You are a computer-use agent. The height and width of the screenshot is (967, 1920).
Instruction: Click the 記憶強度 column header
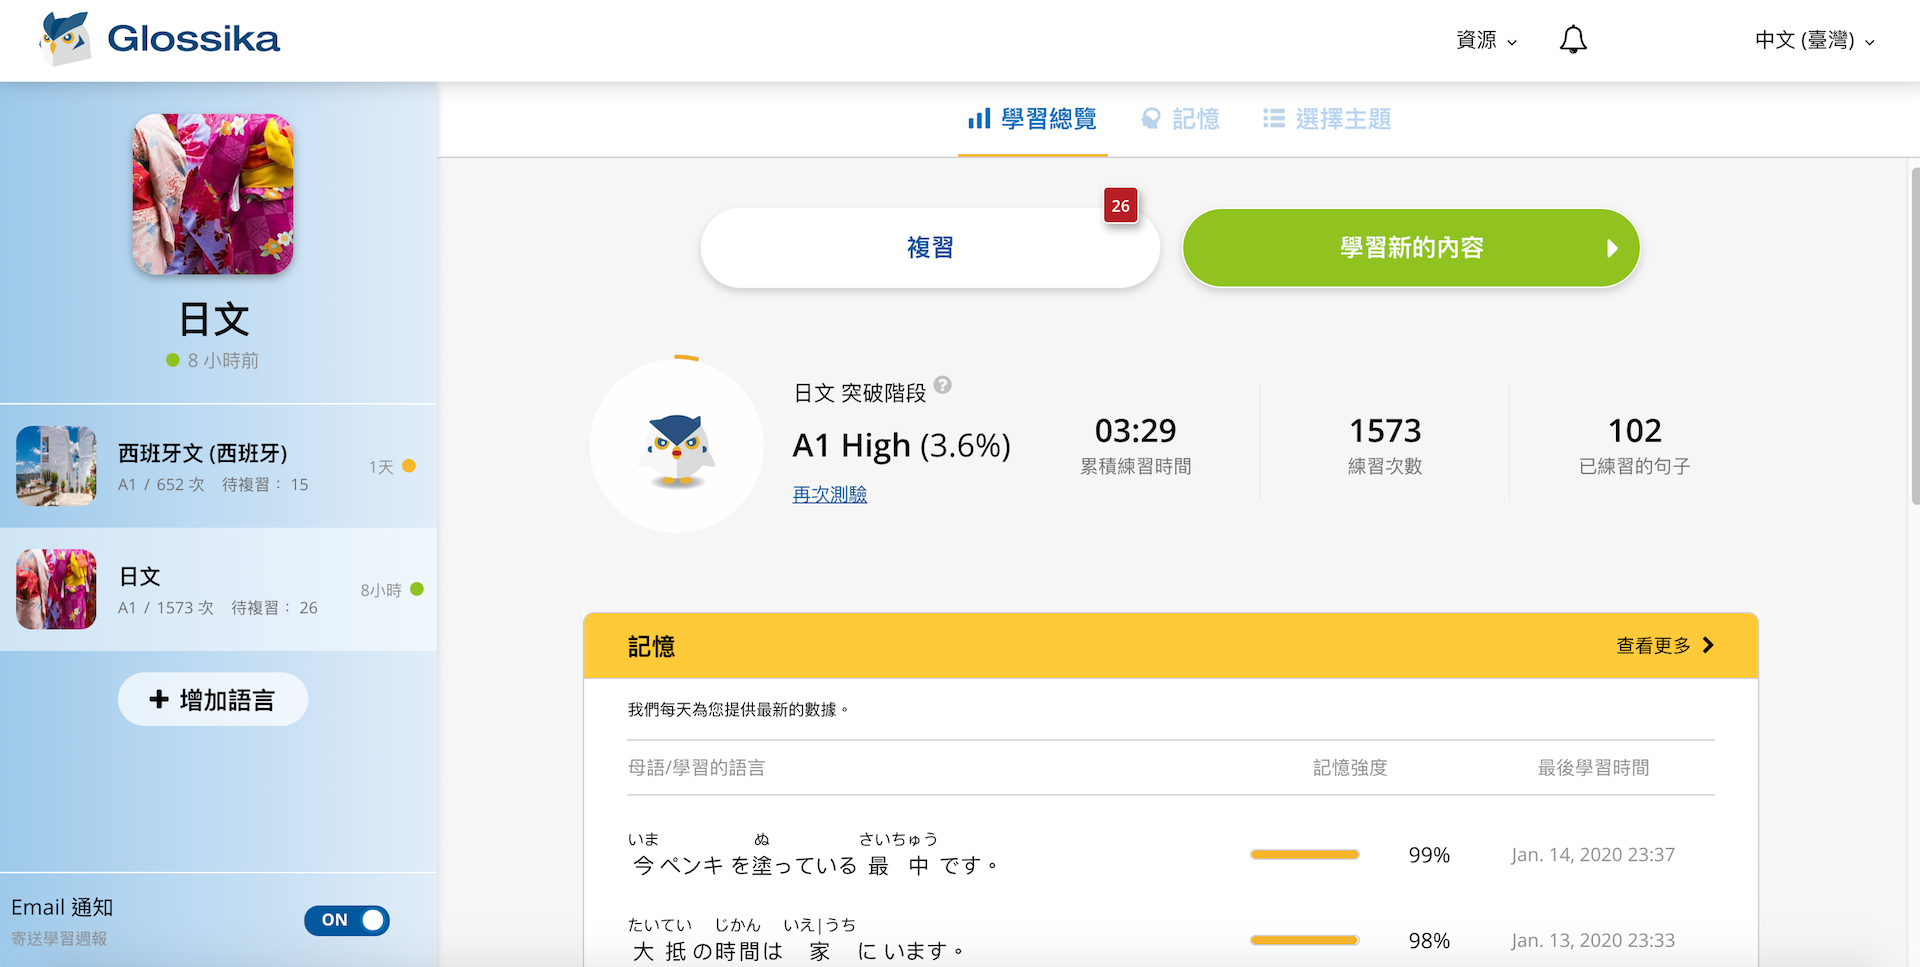click(1350, 768)
